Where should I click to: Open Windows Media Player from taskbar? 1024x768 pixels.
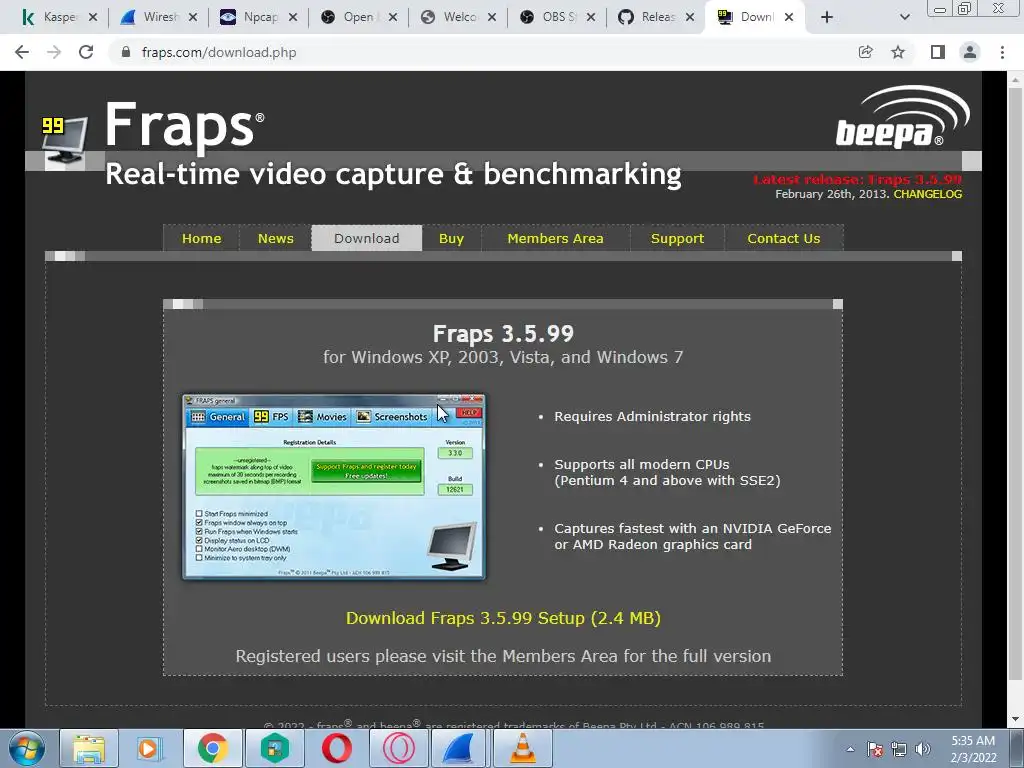pyautogui.click(x=149, y=748)
